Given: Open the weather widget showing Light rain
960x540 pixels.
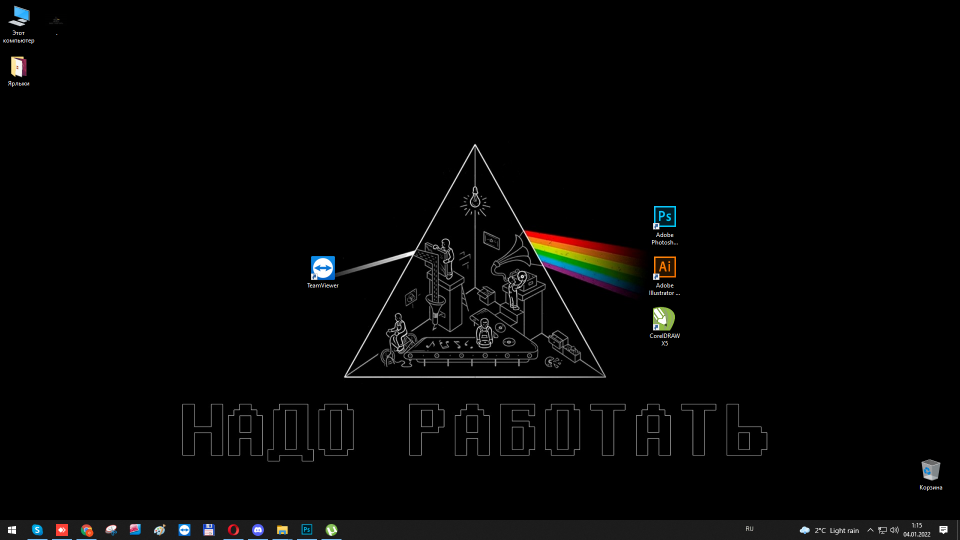Looking at the screenshot, I should pyautogui.click(x=830, y=530).
